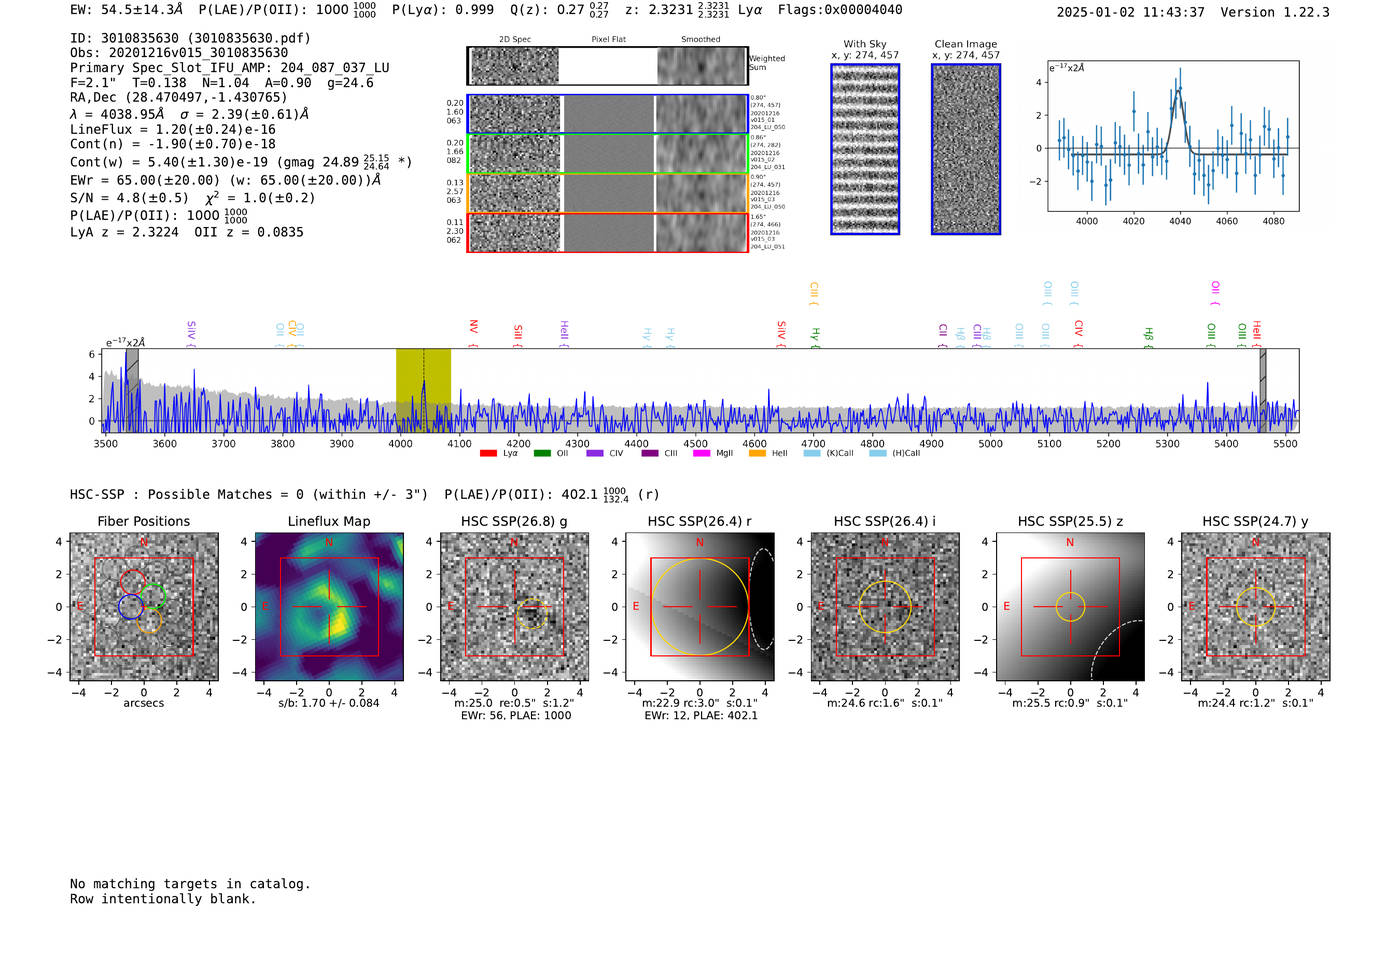Click the Cont(n) = -1.90(±0.70)e-18 value
1400x953 pixels.
173,144
